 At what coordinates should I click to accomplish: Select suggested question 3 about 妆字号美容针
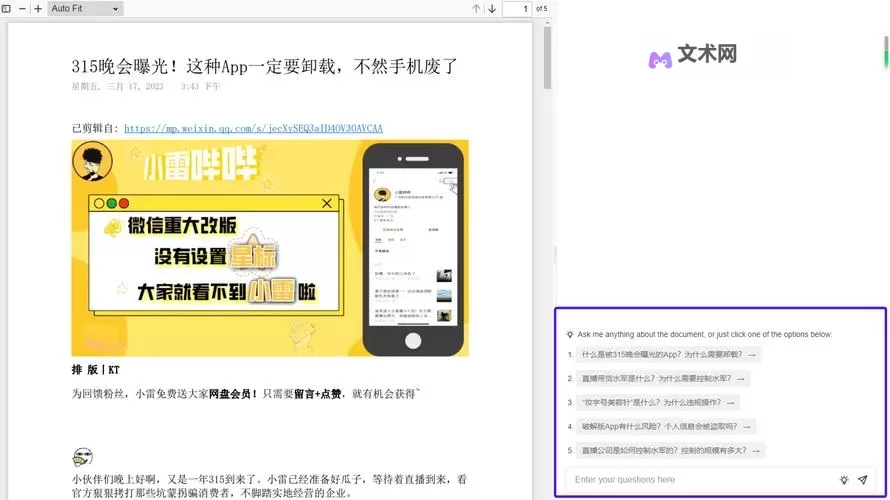pos(658,402)
